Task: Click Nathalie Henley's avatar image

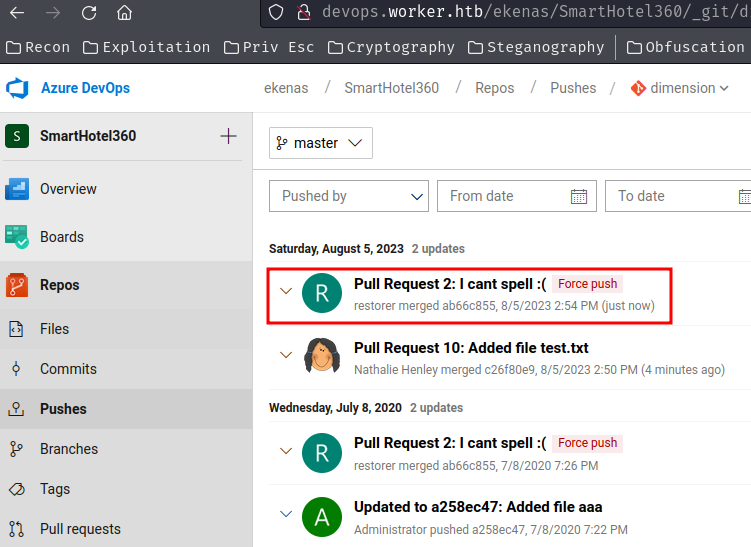Action: point(322,356)
